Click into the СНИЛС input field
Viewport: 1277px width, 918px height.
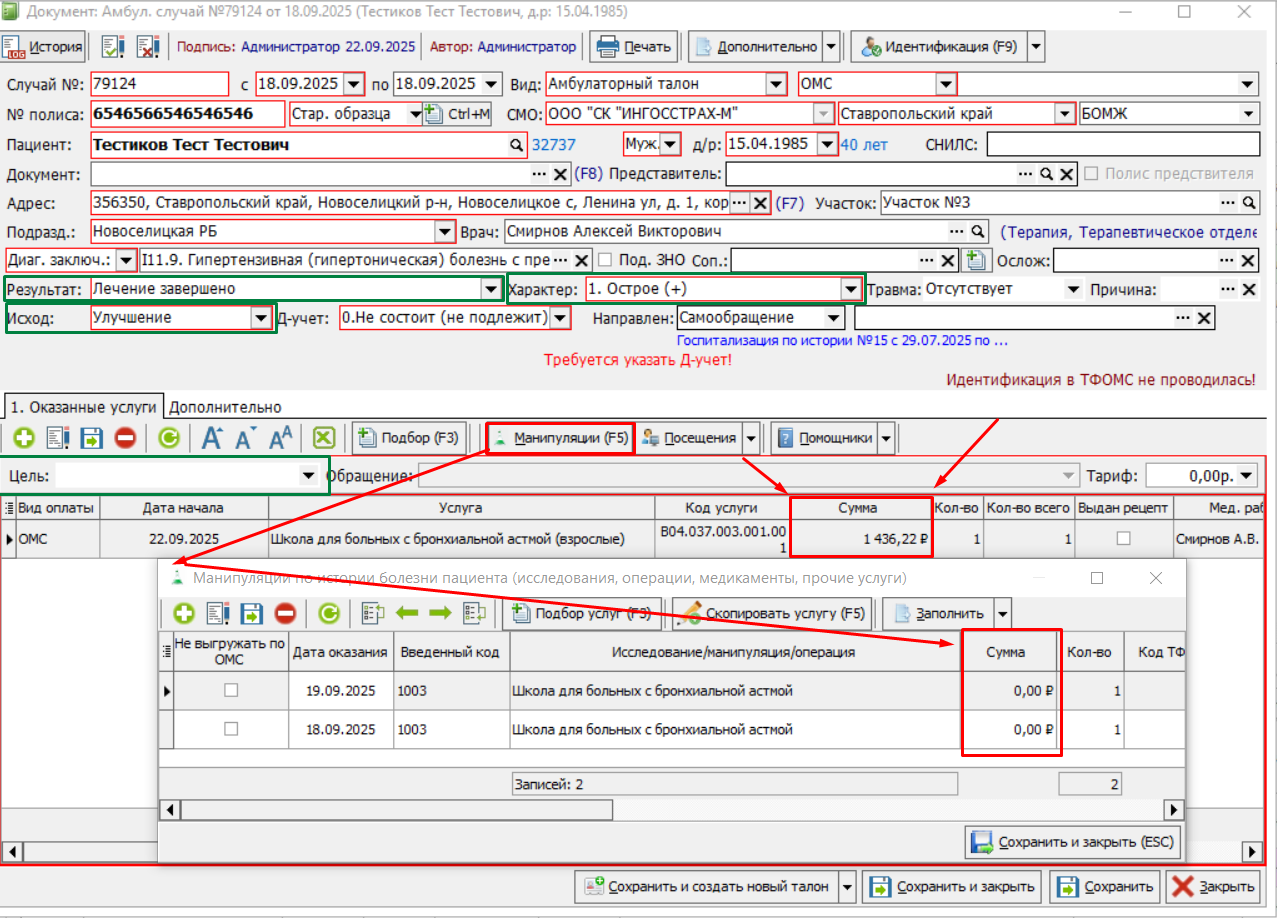[x=1122, y=145]
